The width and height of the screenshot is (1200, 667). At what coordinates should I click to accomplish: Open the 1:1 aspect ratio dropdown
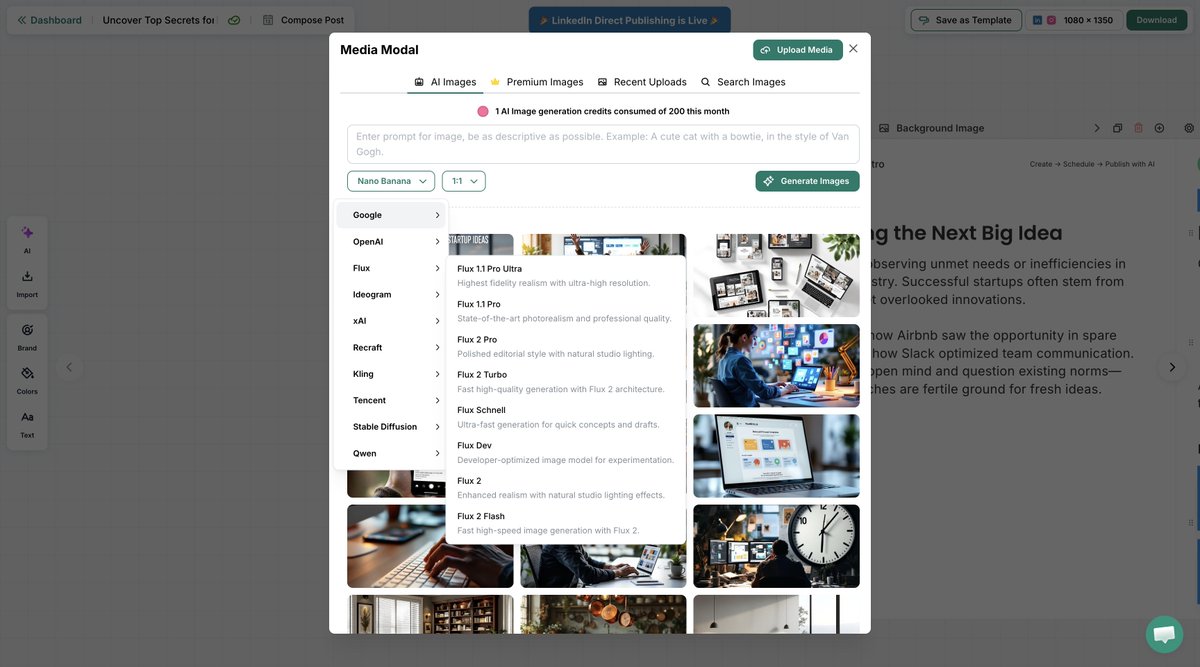point(464,181)
